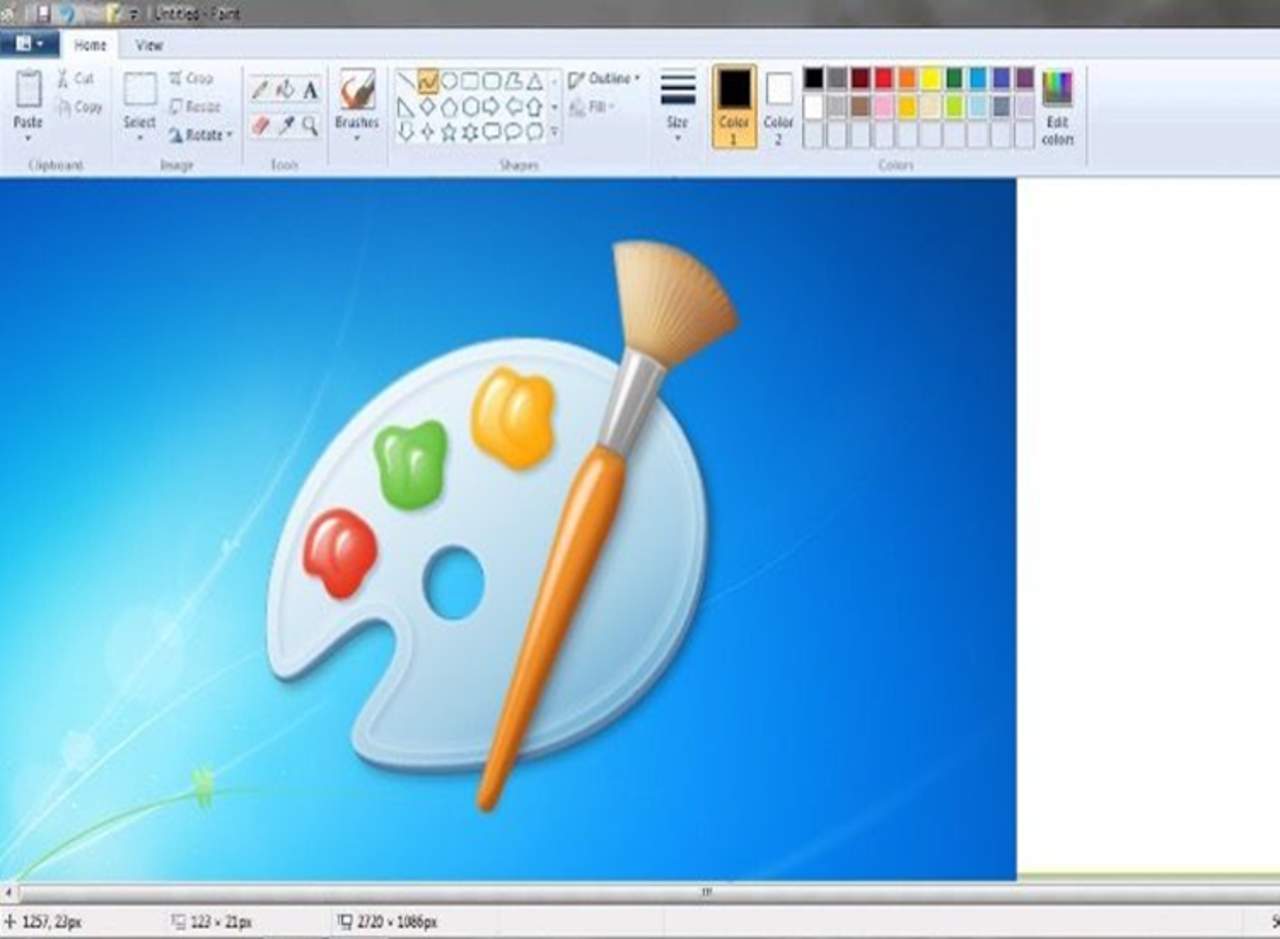This screenshot has height=939, width=1280.
Task: Choose the five-point star shape
Action: coord(448,132)
